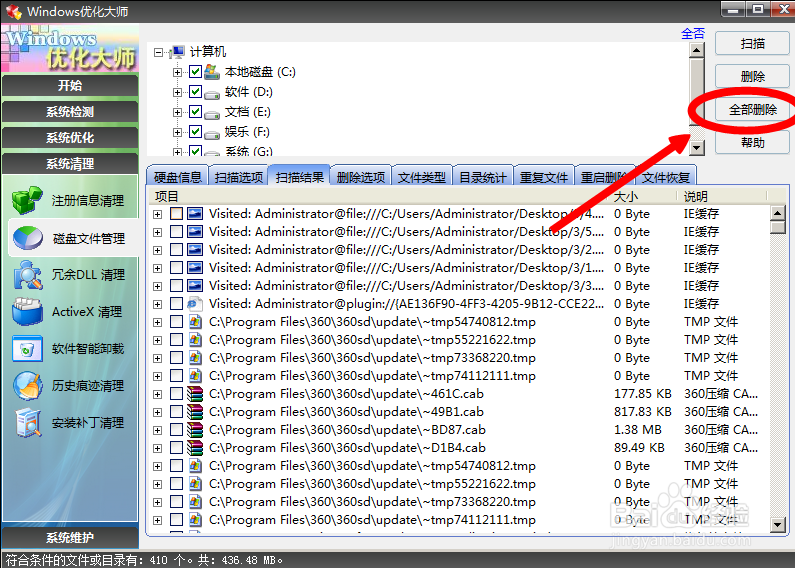Click results list scrollbar up arrow
The image size is (795, 568).
pyautogui.click(x=777, y=212)
